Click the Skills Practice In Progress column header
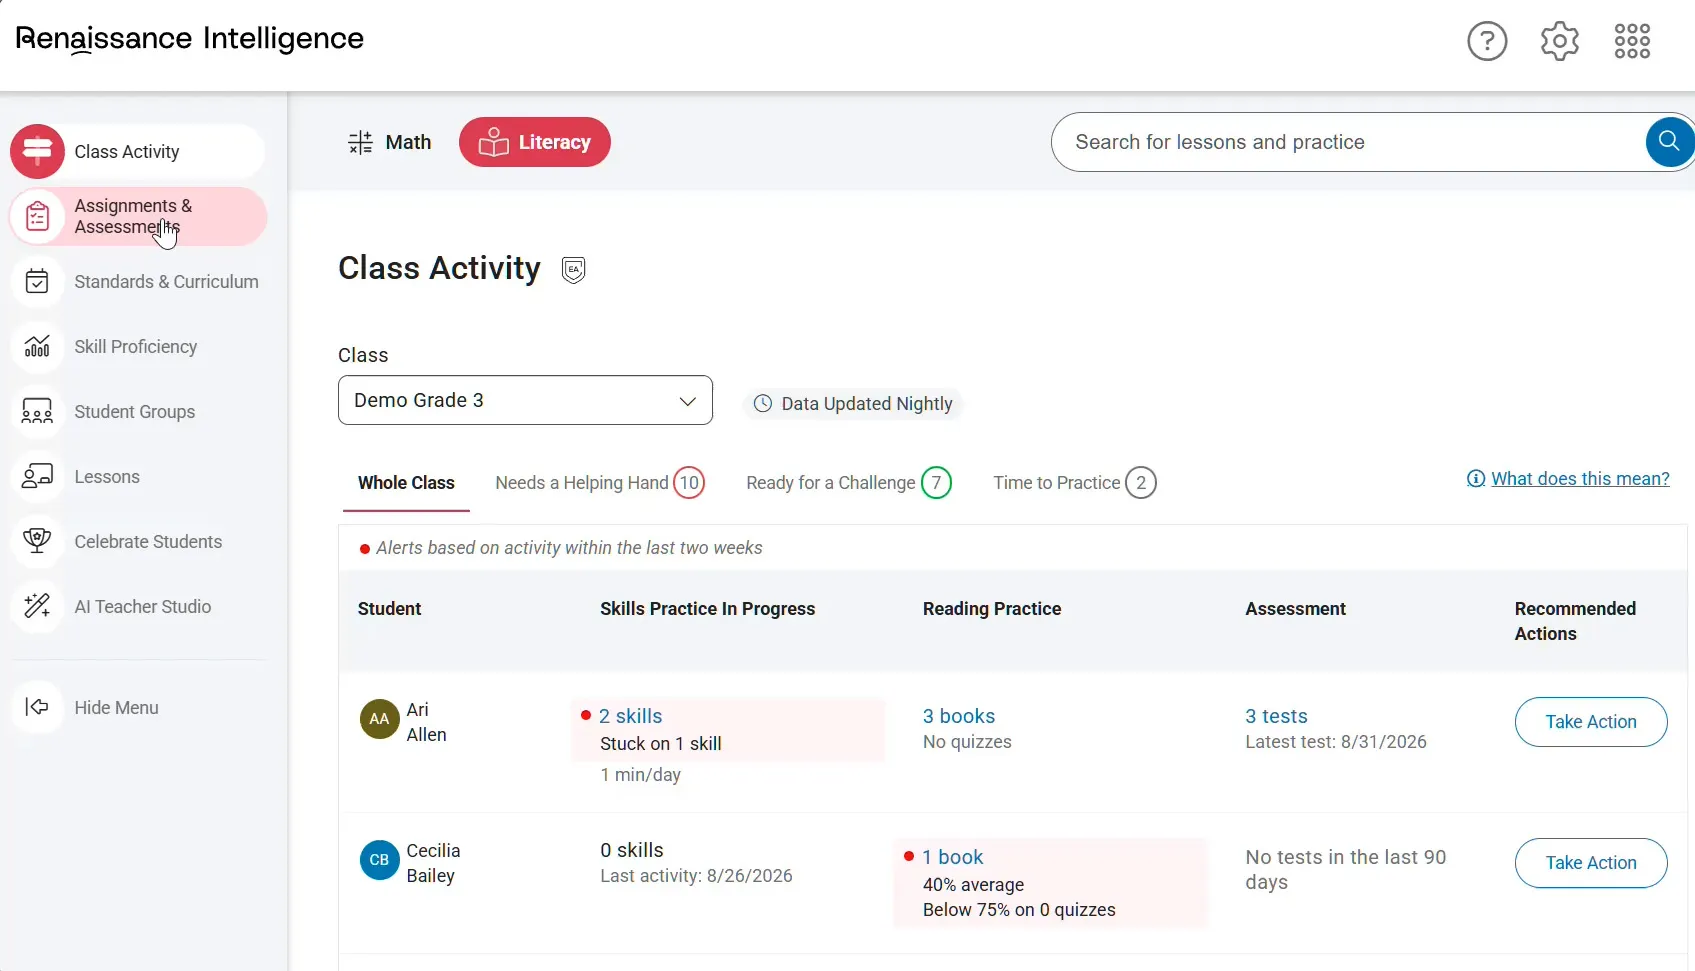The height and width of the screenshot is (971, 1695). (707, 609)
